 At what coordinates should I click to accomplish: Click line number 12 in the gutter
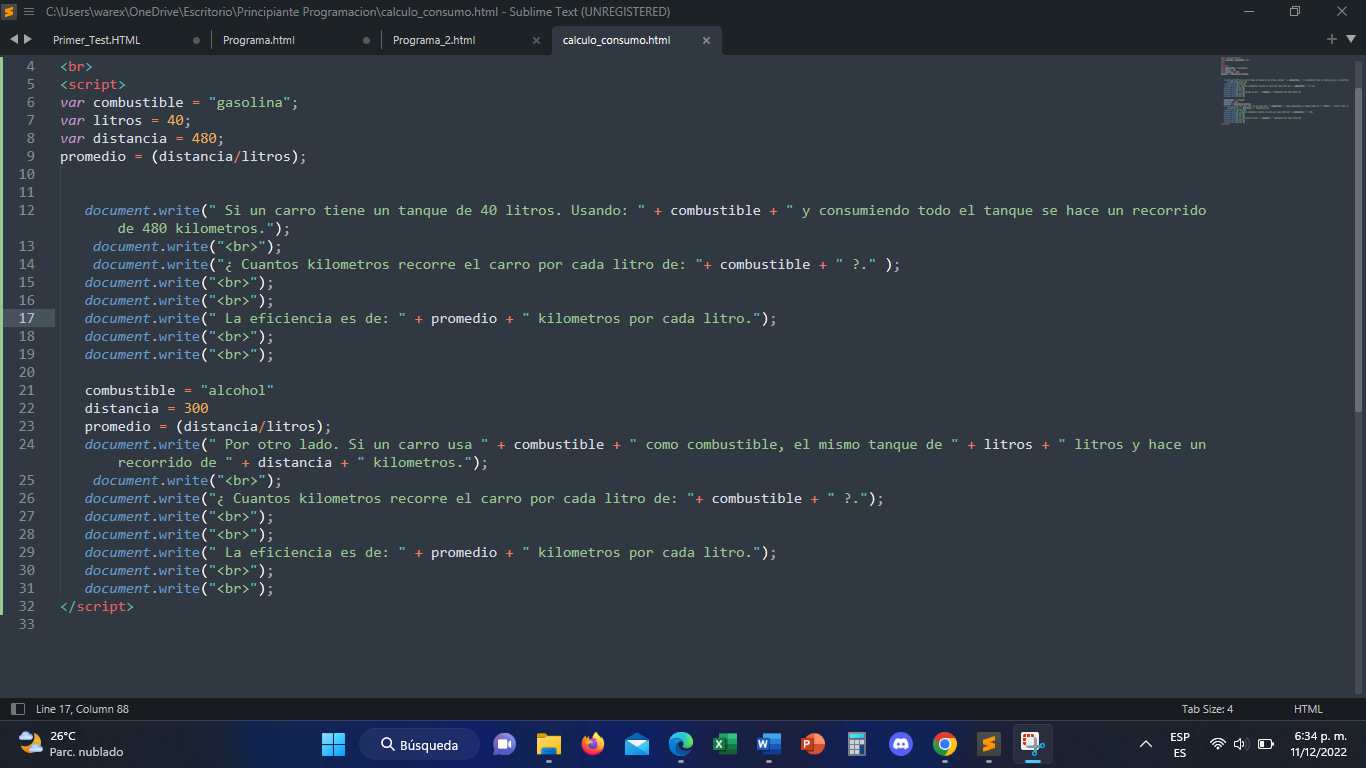(x=26, y=210)
